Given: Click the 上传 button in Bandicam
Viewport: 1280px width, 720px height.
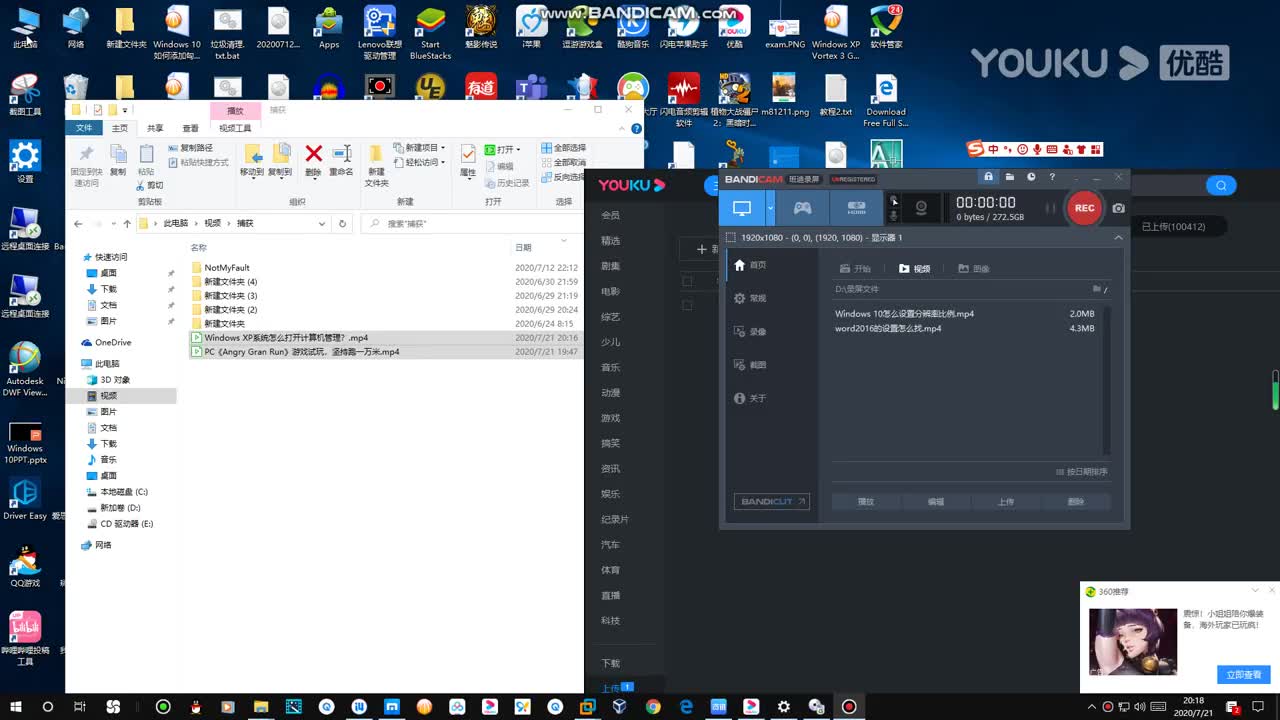Looking at the screenshot, I should (1006, 502).
